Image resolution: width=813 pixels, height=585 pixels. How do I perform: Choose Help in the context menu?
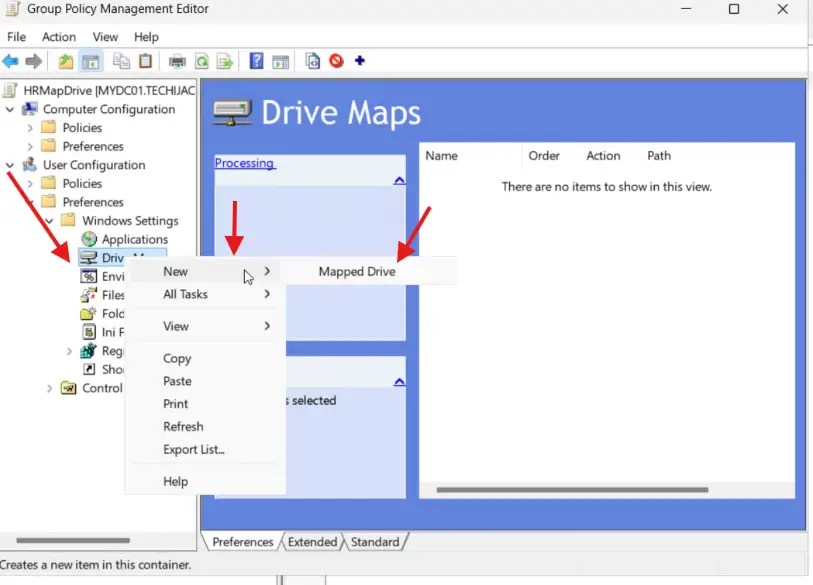pyautogui.click(x=205, y=482)
